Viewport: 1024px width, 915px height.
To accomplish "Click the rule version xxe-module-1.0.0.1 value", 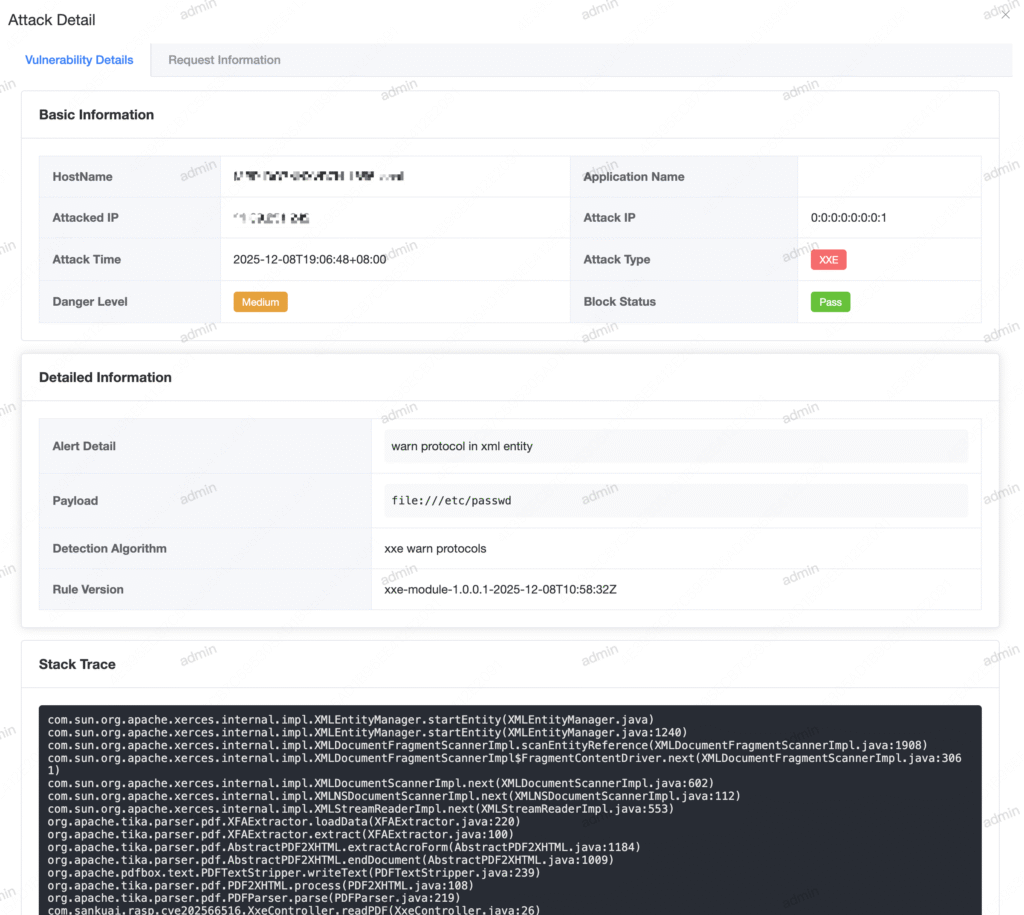I will pos(500,589).
